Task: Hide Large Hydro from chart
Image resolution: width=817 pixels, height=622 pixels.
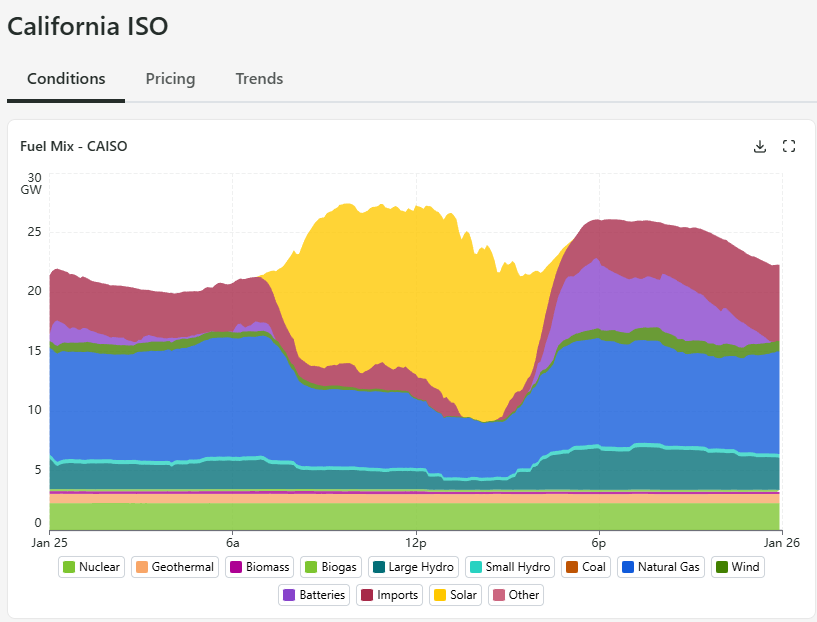Action: (413, 567)
